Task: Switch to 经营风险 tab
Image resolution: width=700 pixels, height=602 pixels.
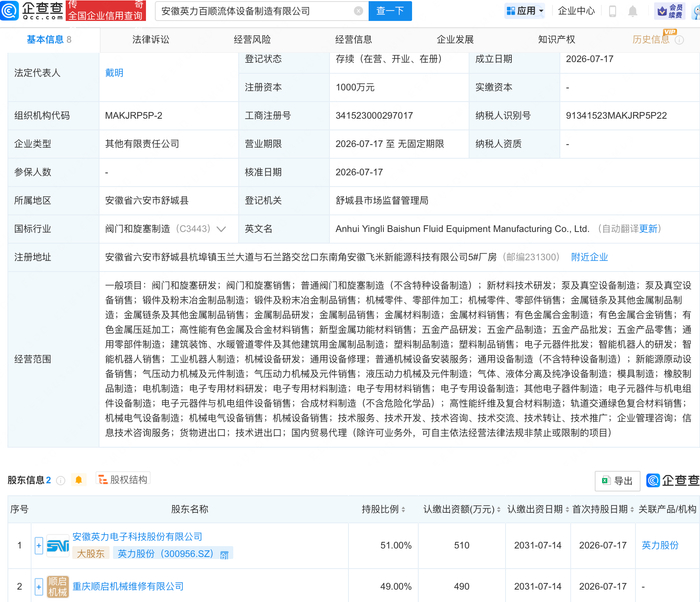Action: (x=252, y=40)
